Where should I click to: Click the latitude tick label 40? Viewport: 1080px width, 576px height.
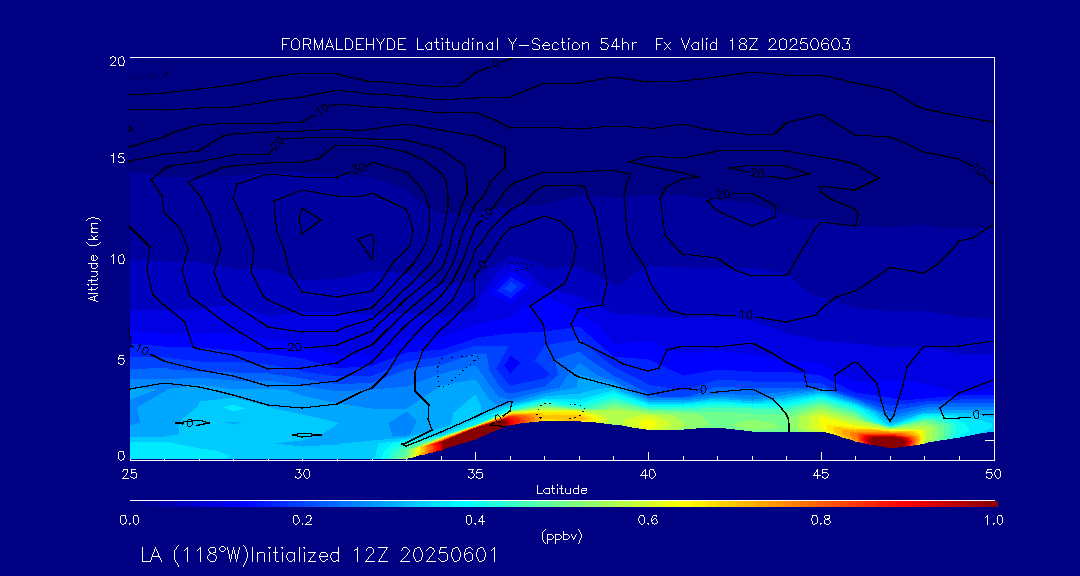[x=648, y=474]
